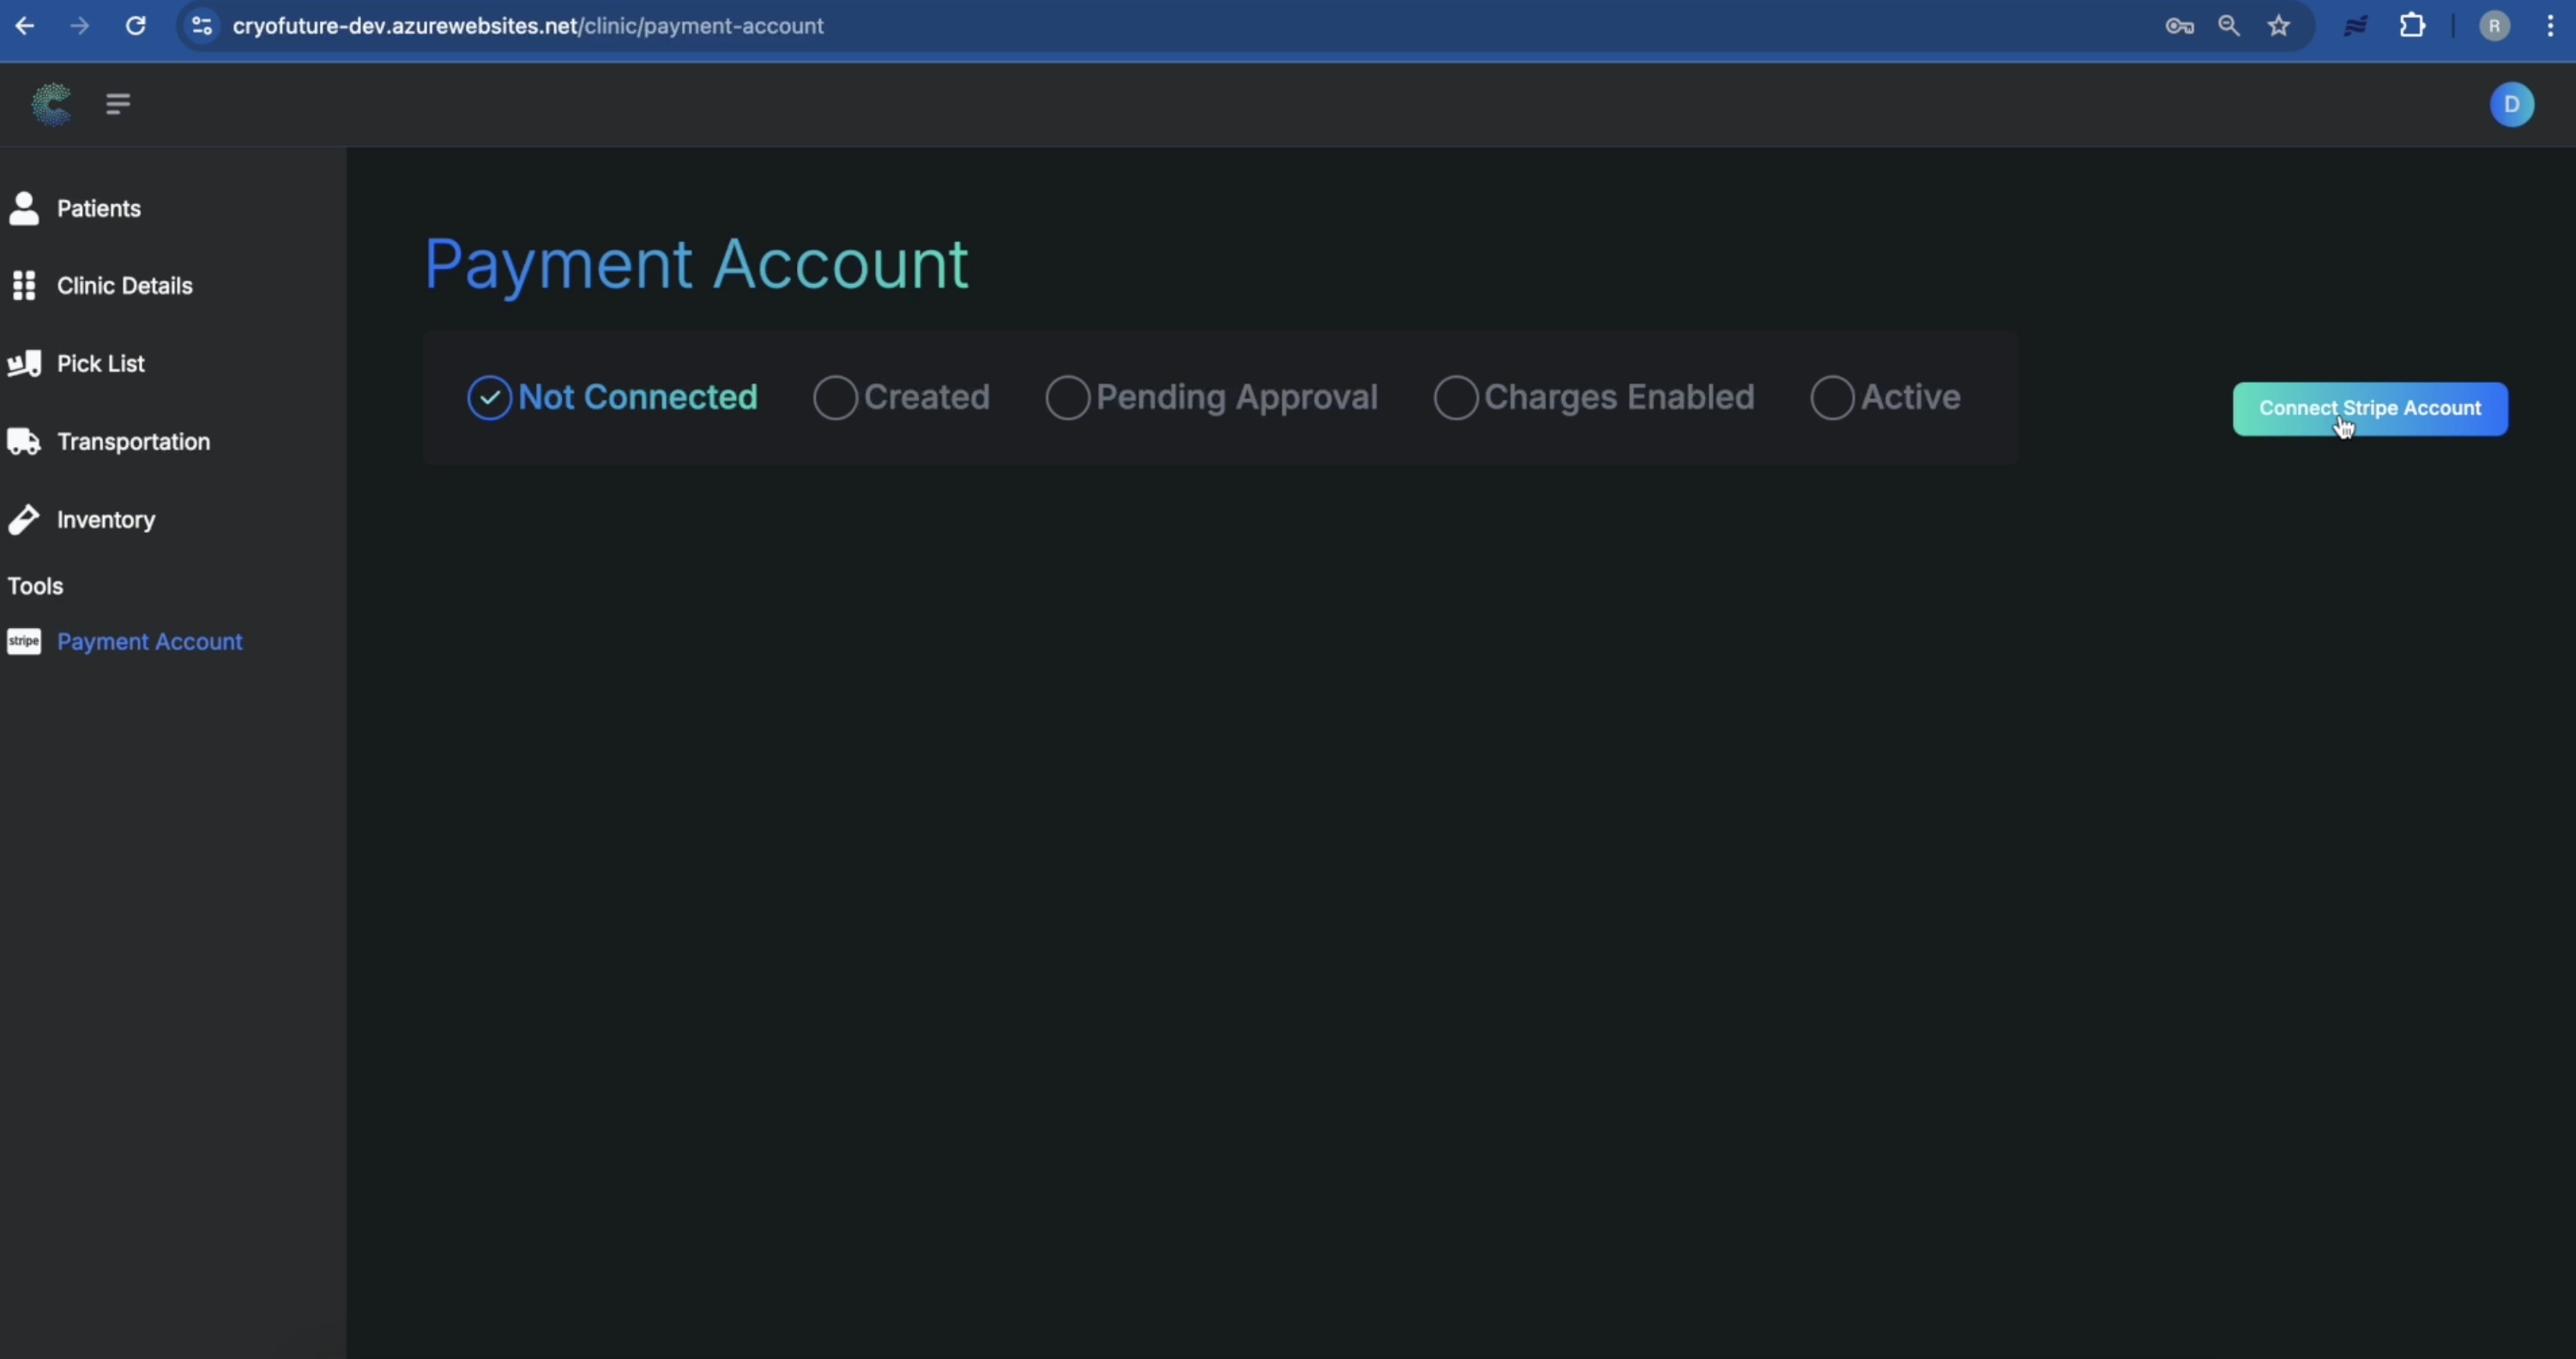Open site information via tune icon
The height and width of the screenshot is (1359, 2576).
click(x=200, y=26)
